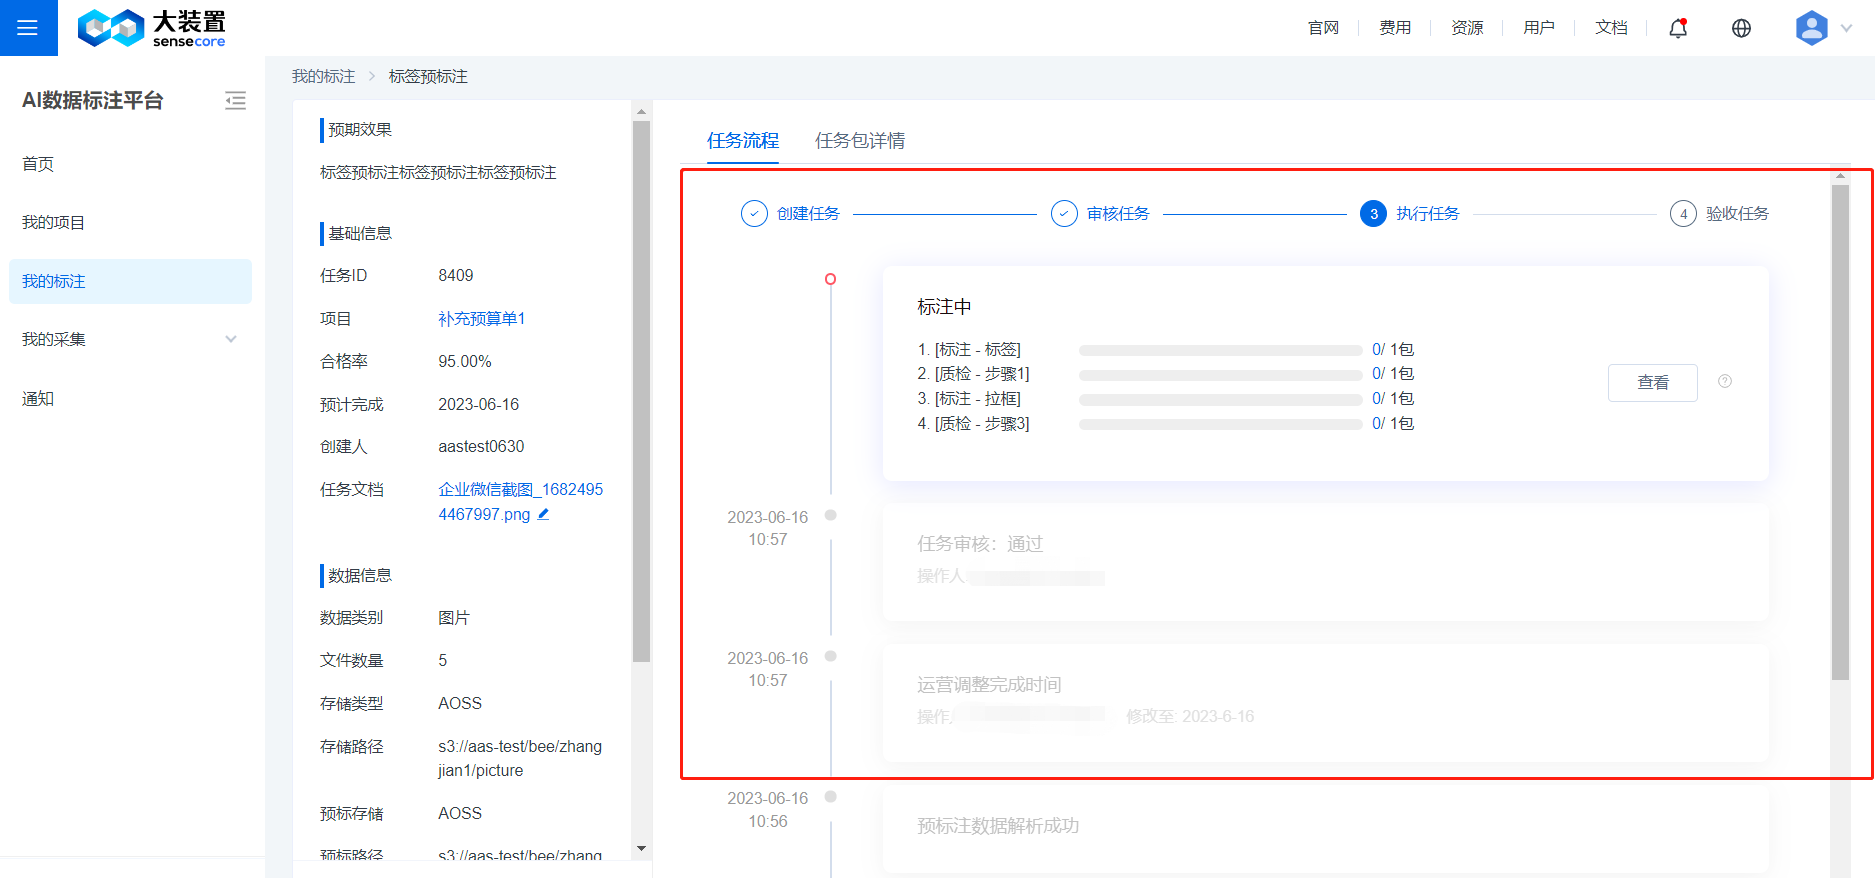Click the 创建任务 step check icon
Viewport: 1875px width, 878px height.
(754, 214)
